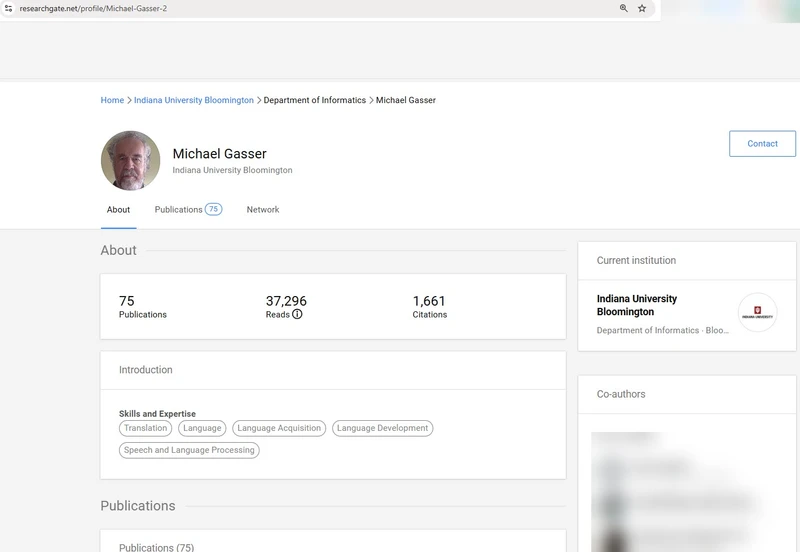Click the site info icon in address bar
The image size is (800, 552).
coord(8,8)
